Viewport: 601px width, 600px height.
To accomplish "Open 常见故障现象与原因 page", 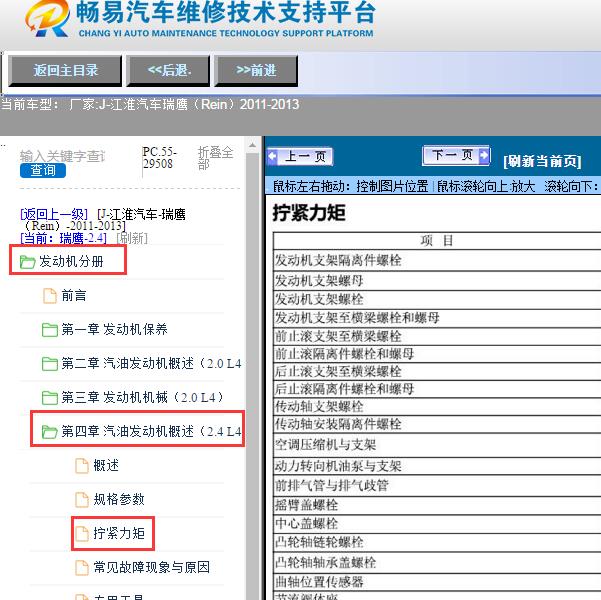I will [x=152, y=567].
